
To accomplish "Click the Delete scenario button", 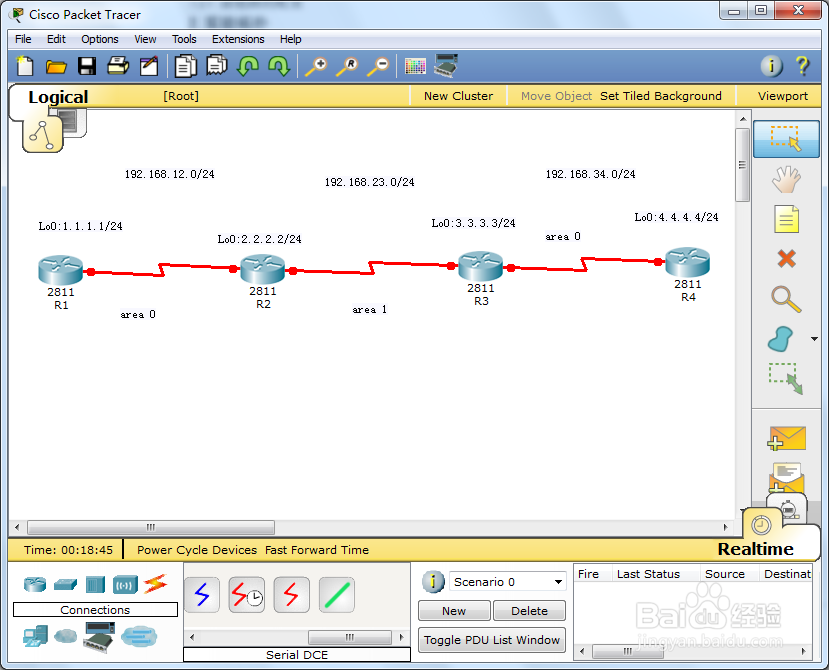I will point(529,611).
